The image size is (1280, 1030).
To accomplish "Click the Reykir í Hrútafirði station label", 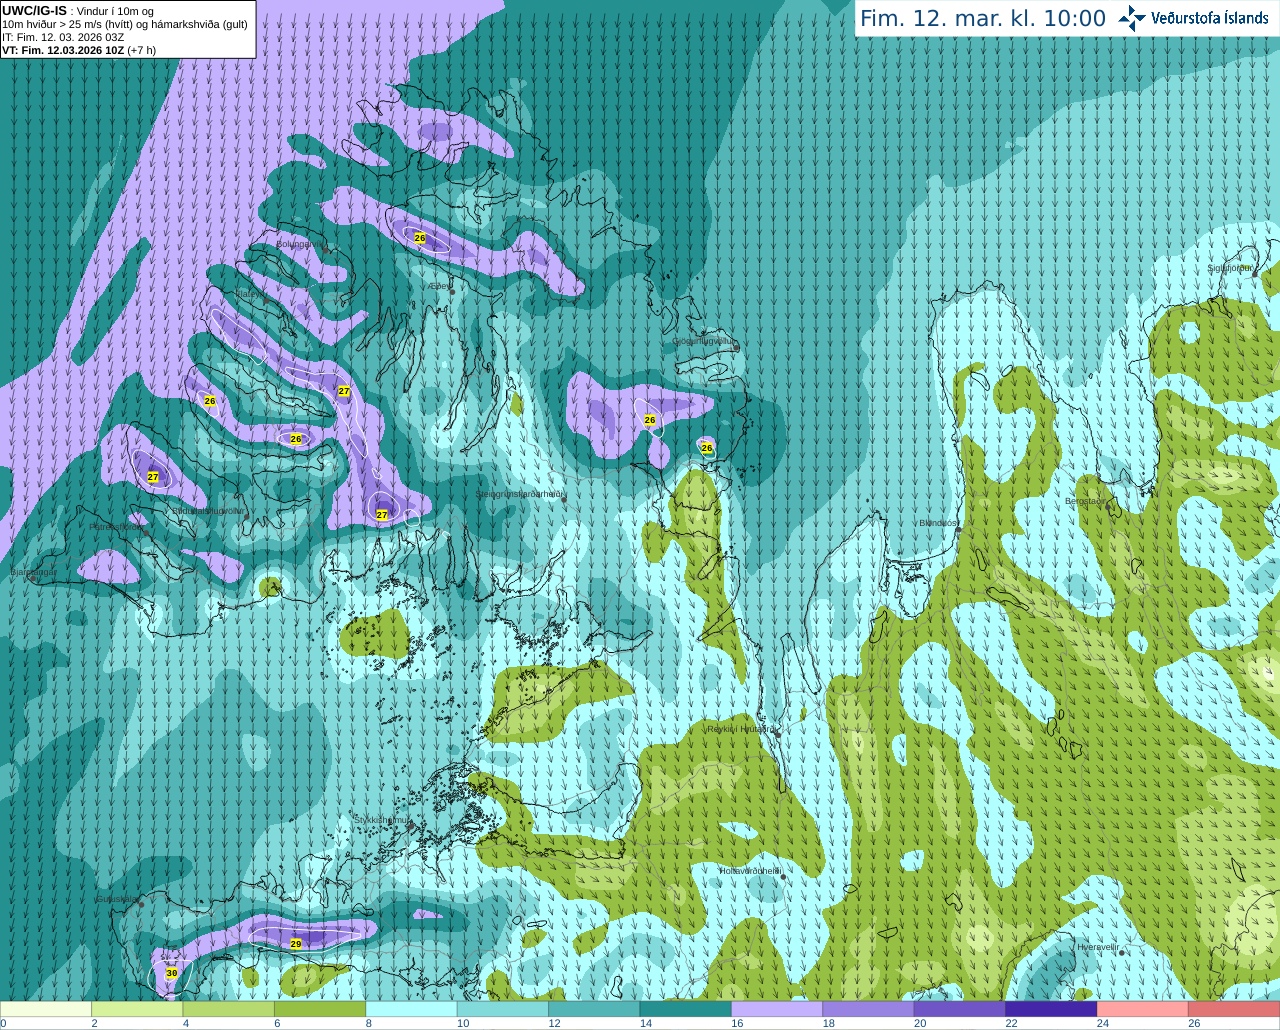I will pyautogui.click(x=740, y=729).
